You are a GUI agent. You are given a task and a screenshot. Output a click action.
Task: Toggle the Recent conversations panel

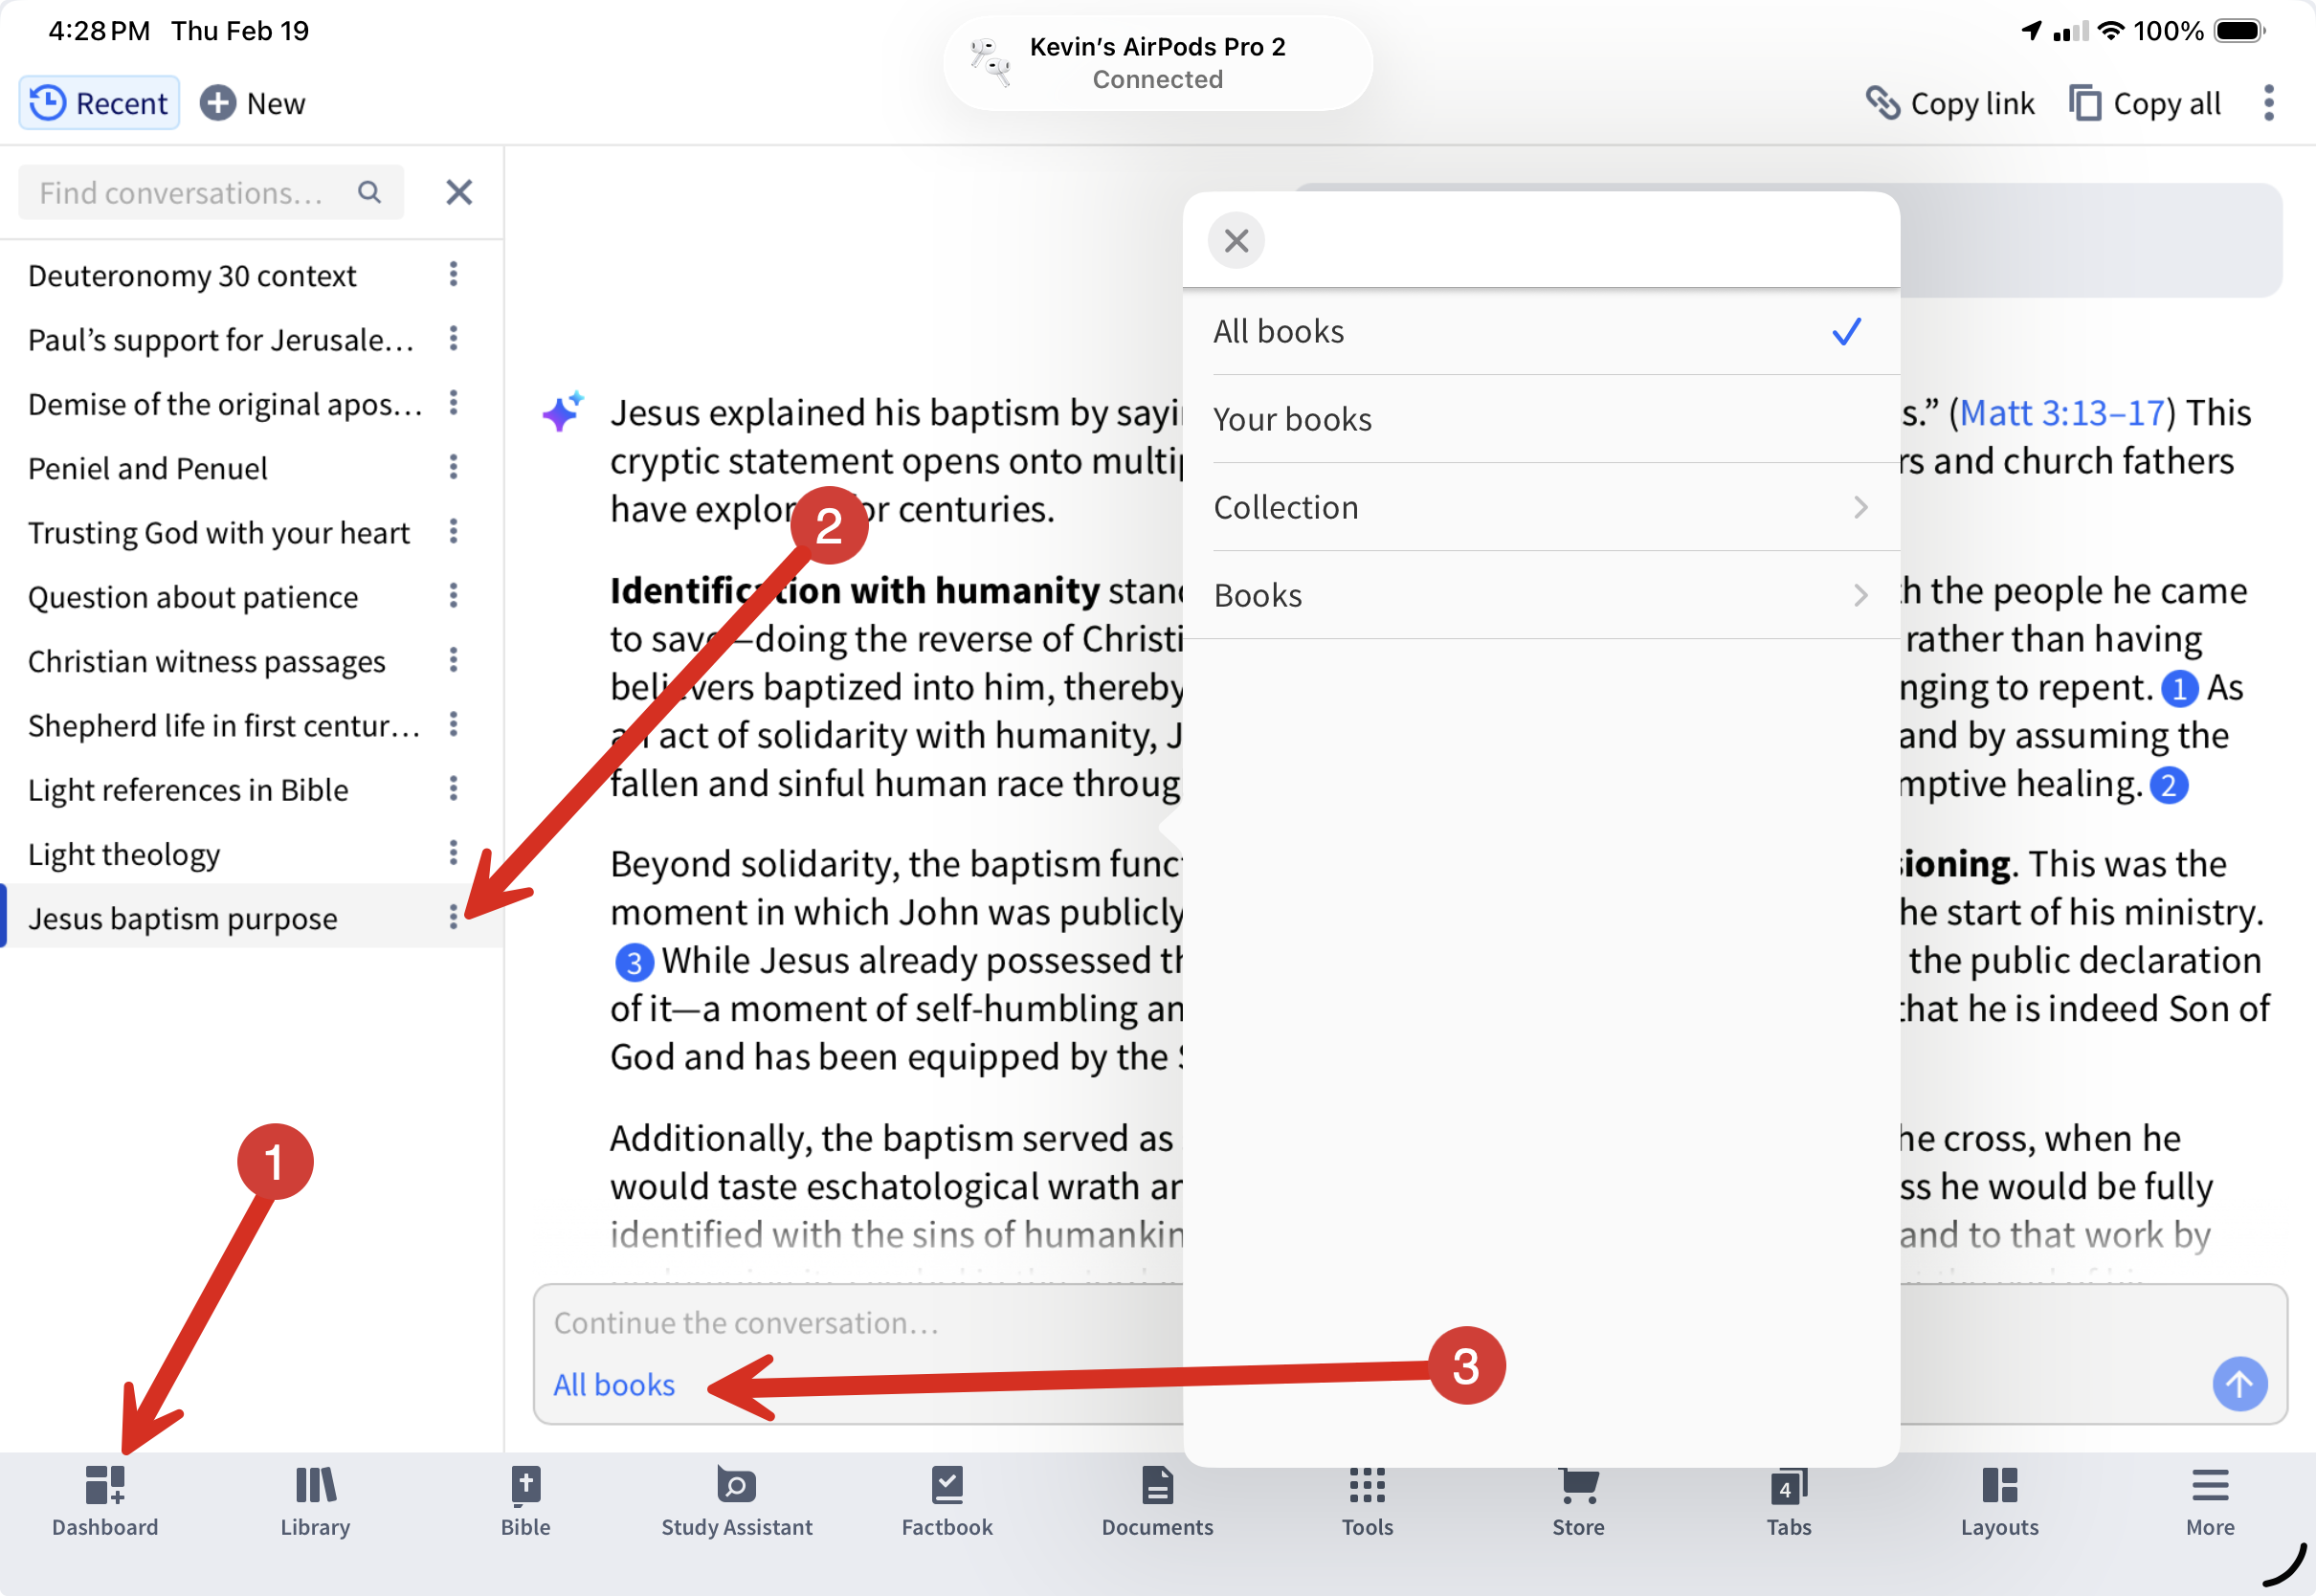(x=99, y=103)
